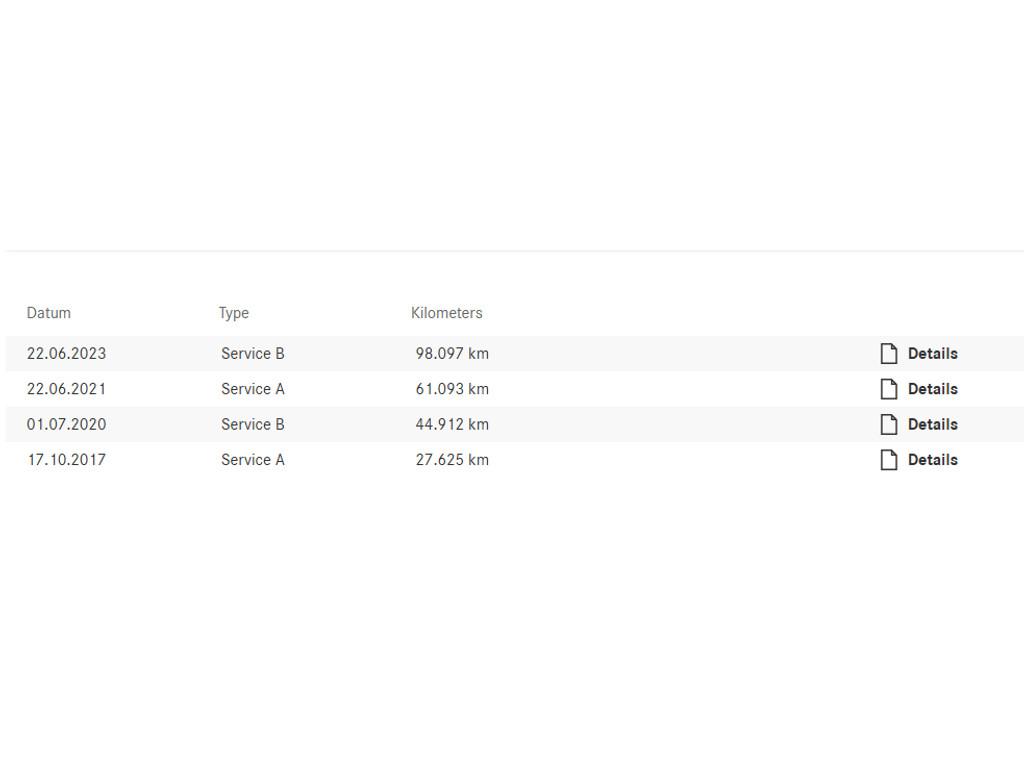Image resolution: width=1024 pixels, height=768 pixels.
Task: Select the date 22.06.2021
Action: click(66, 389)
